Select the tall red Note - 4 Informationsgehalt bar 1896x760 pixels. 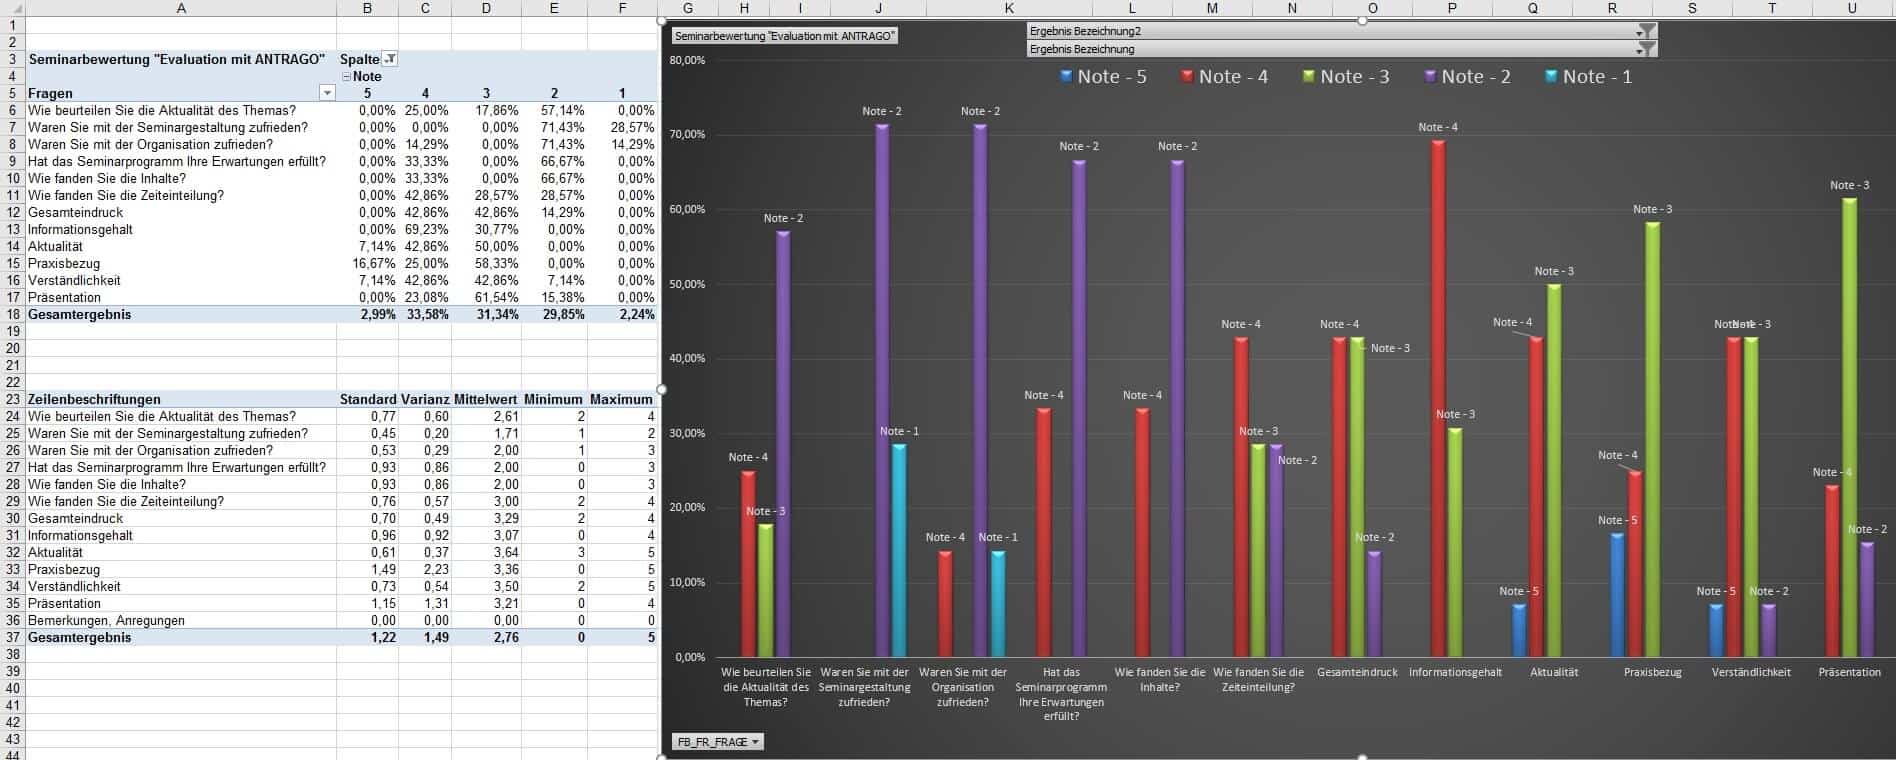click(x=1438, y=398)
